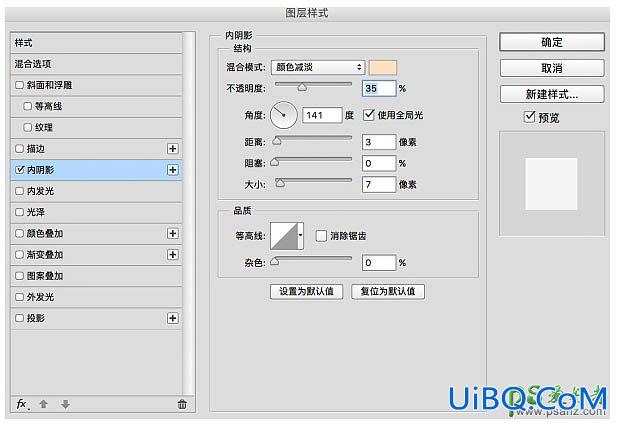Viewport: 618px width, 423px height.
Task: Add another 描边 effect plus icon
Action: (x=172, y=149)
